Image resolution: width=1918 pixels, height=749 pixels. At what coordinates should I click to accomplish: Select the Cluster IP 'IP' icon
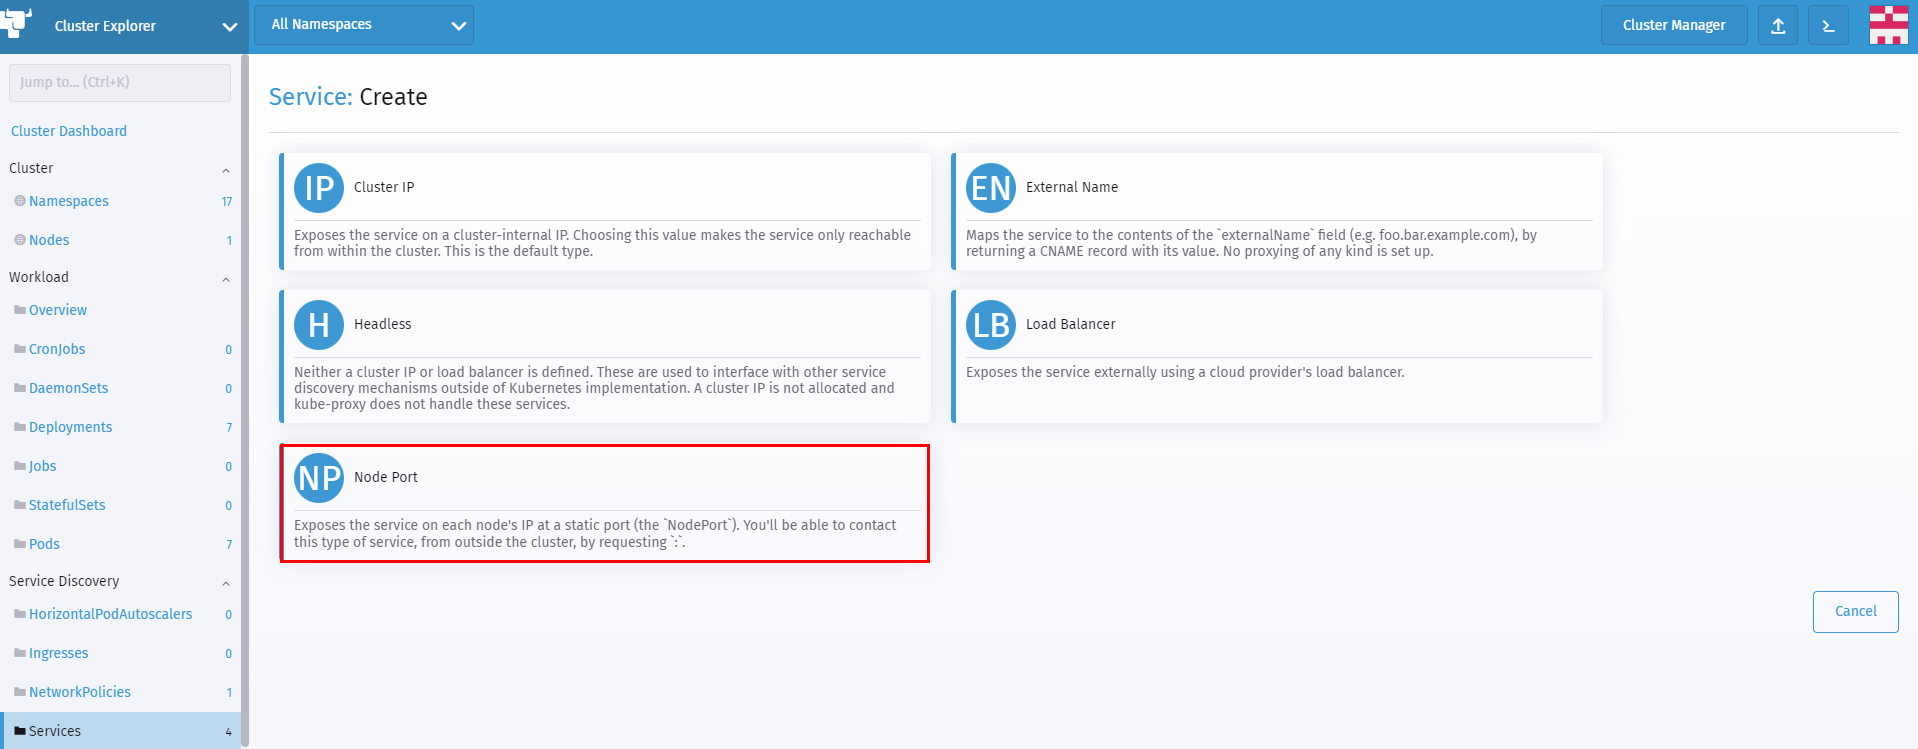pos(319,188)
